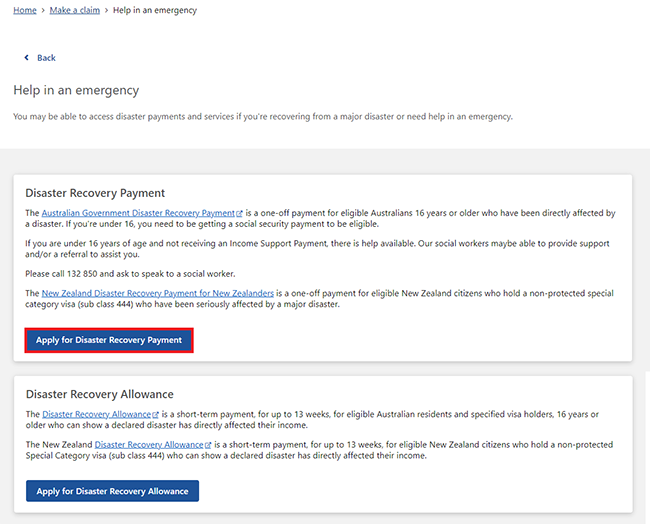650x524 pixels.
Task: Click the Disaster Recovery Allowance card heading
Action: (99, 394)
